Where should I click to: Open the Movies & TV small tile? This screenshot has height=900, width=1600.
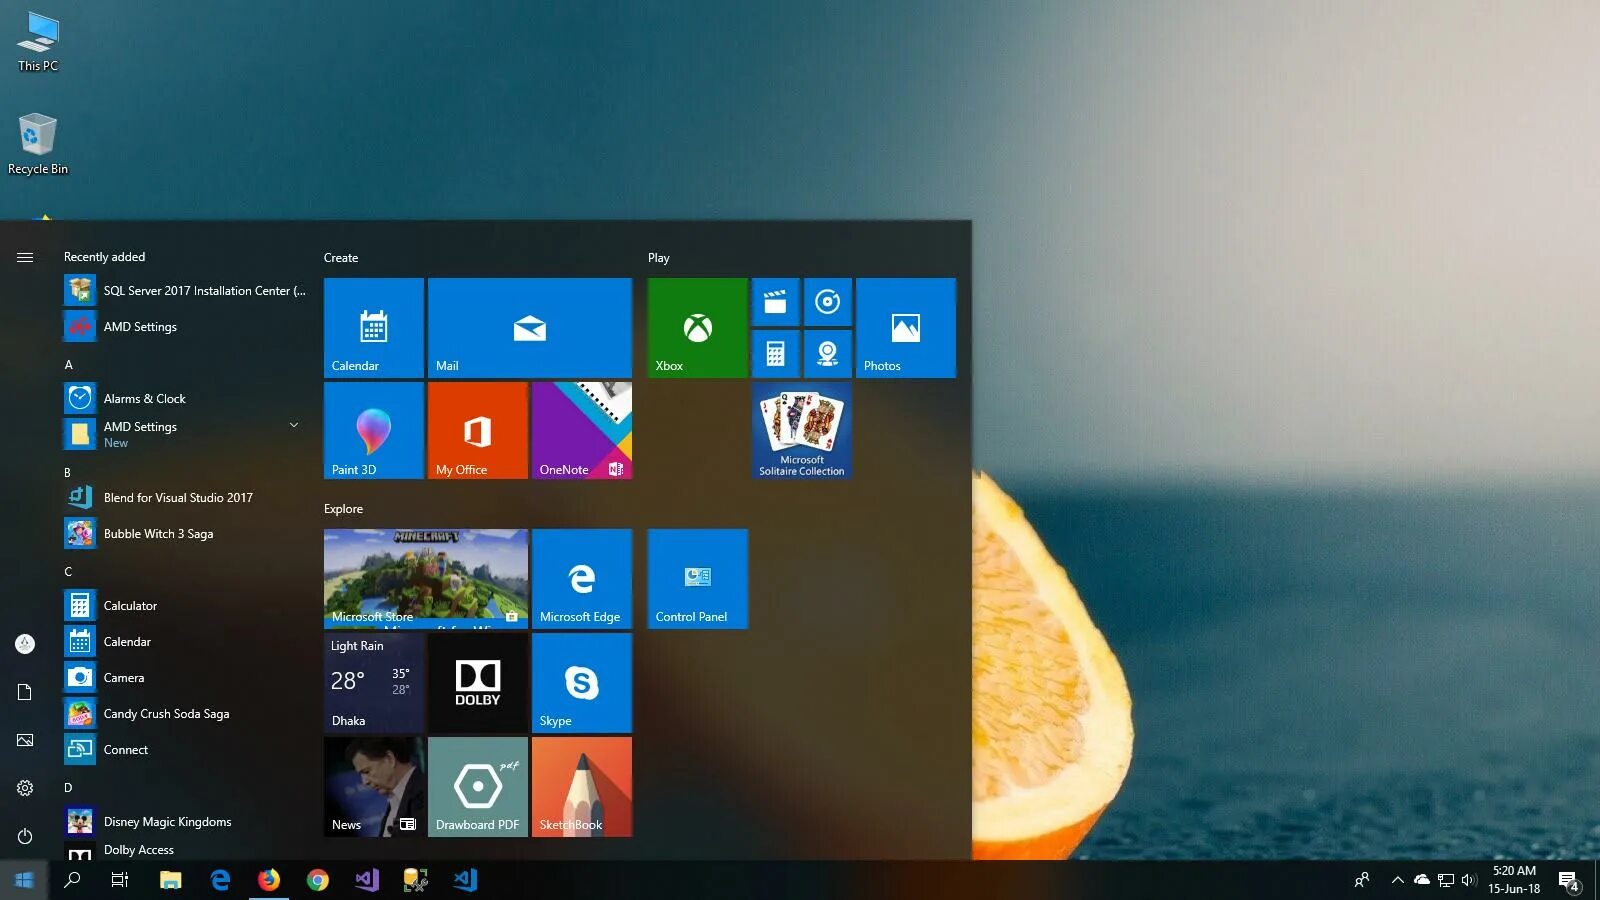776,302
